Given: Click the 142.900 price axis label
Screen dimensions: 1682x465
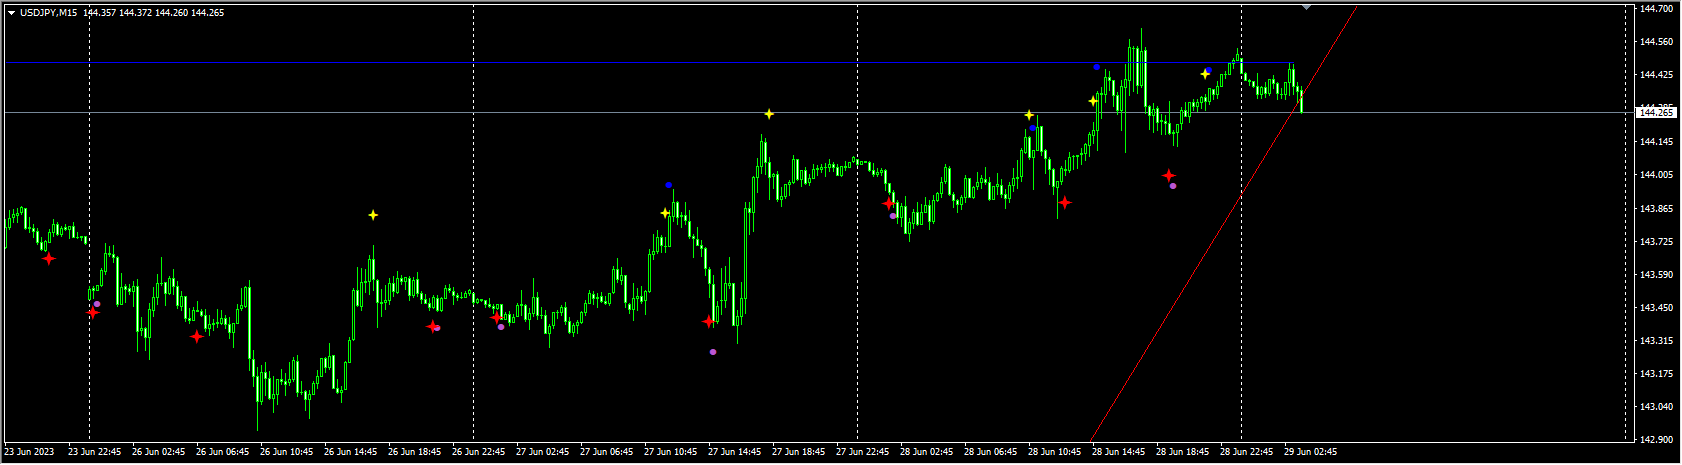Looking at the screenshot, I should 1656,440.
